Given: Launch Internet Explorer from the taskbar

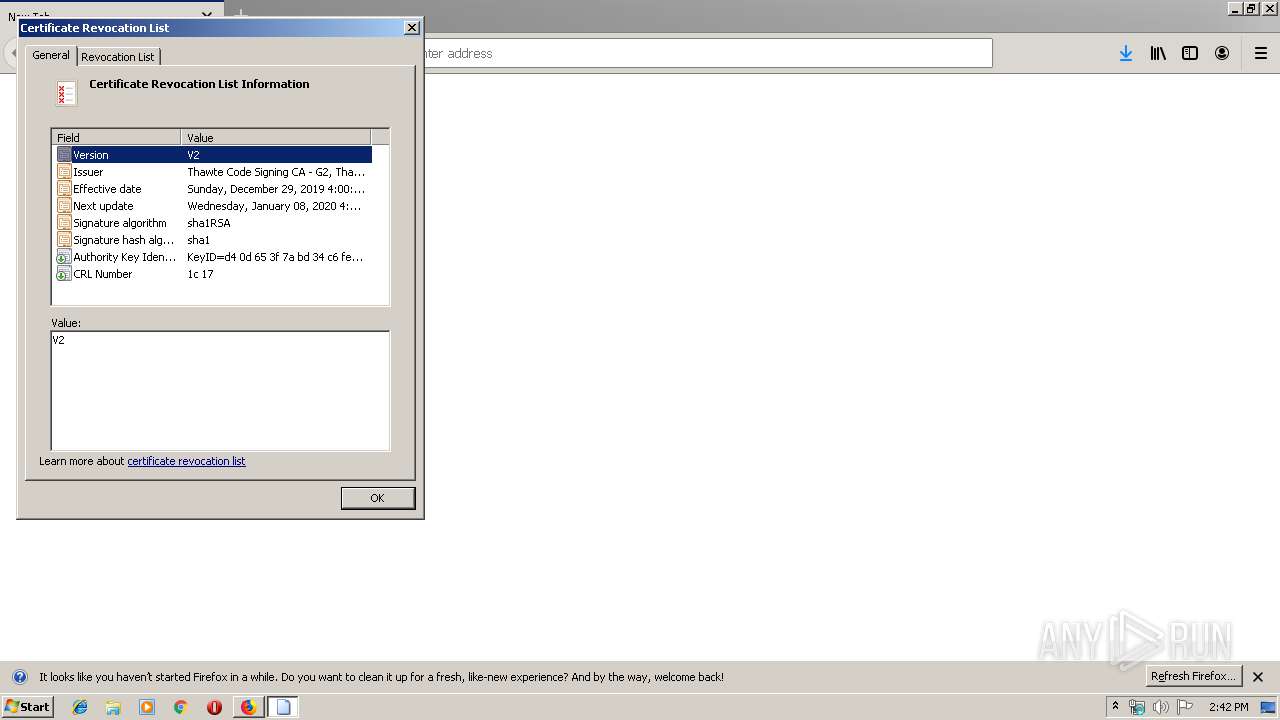Looking at the screenshot, I should 80,707.
